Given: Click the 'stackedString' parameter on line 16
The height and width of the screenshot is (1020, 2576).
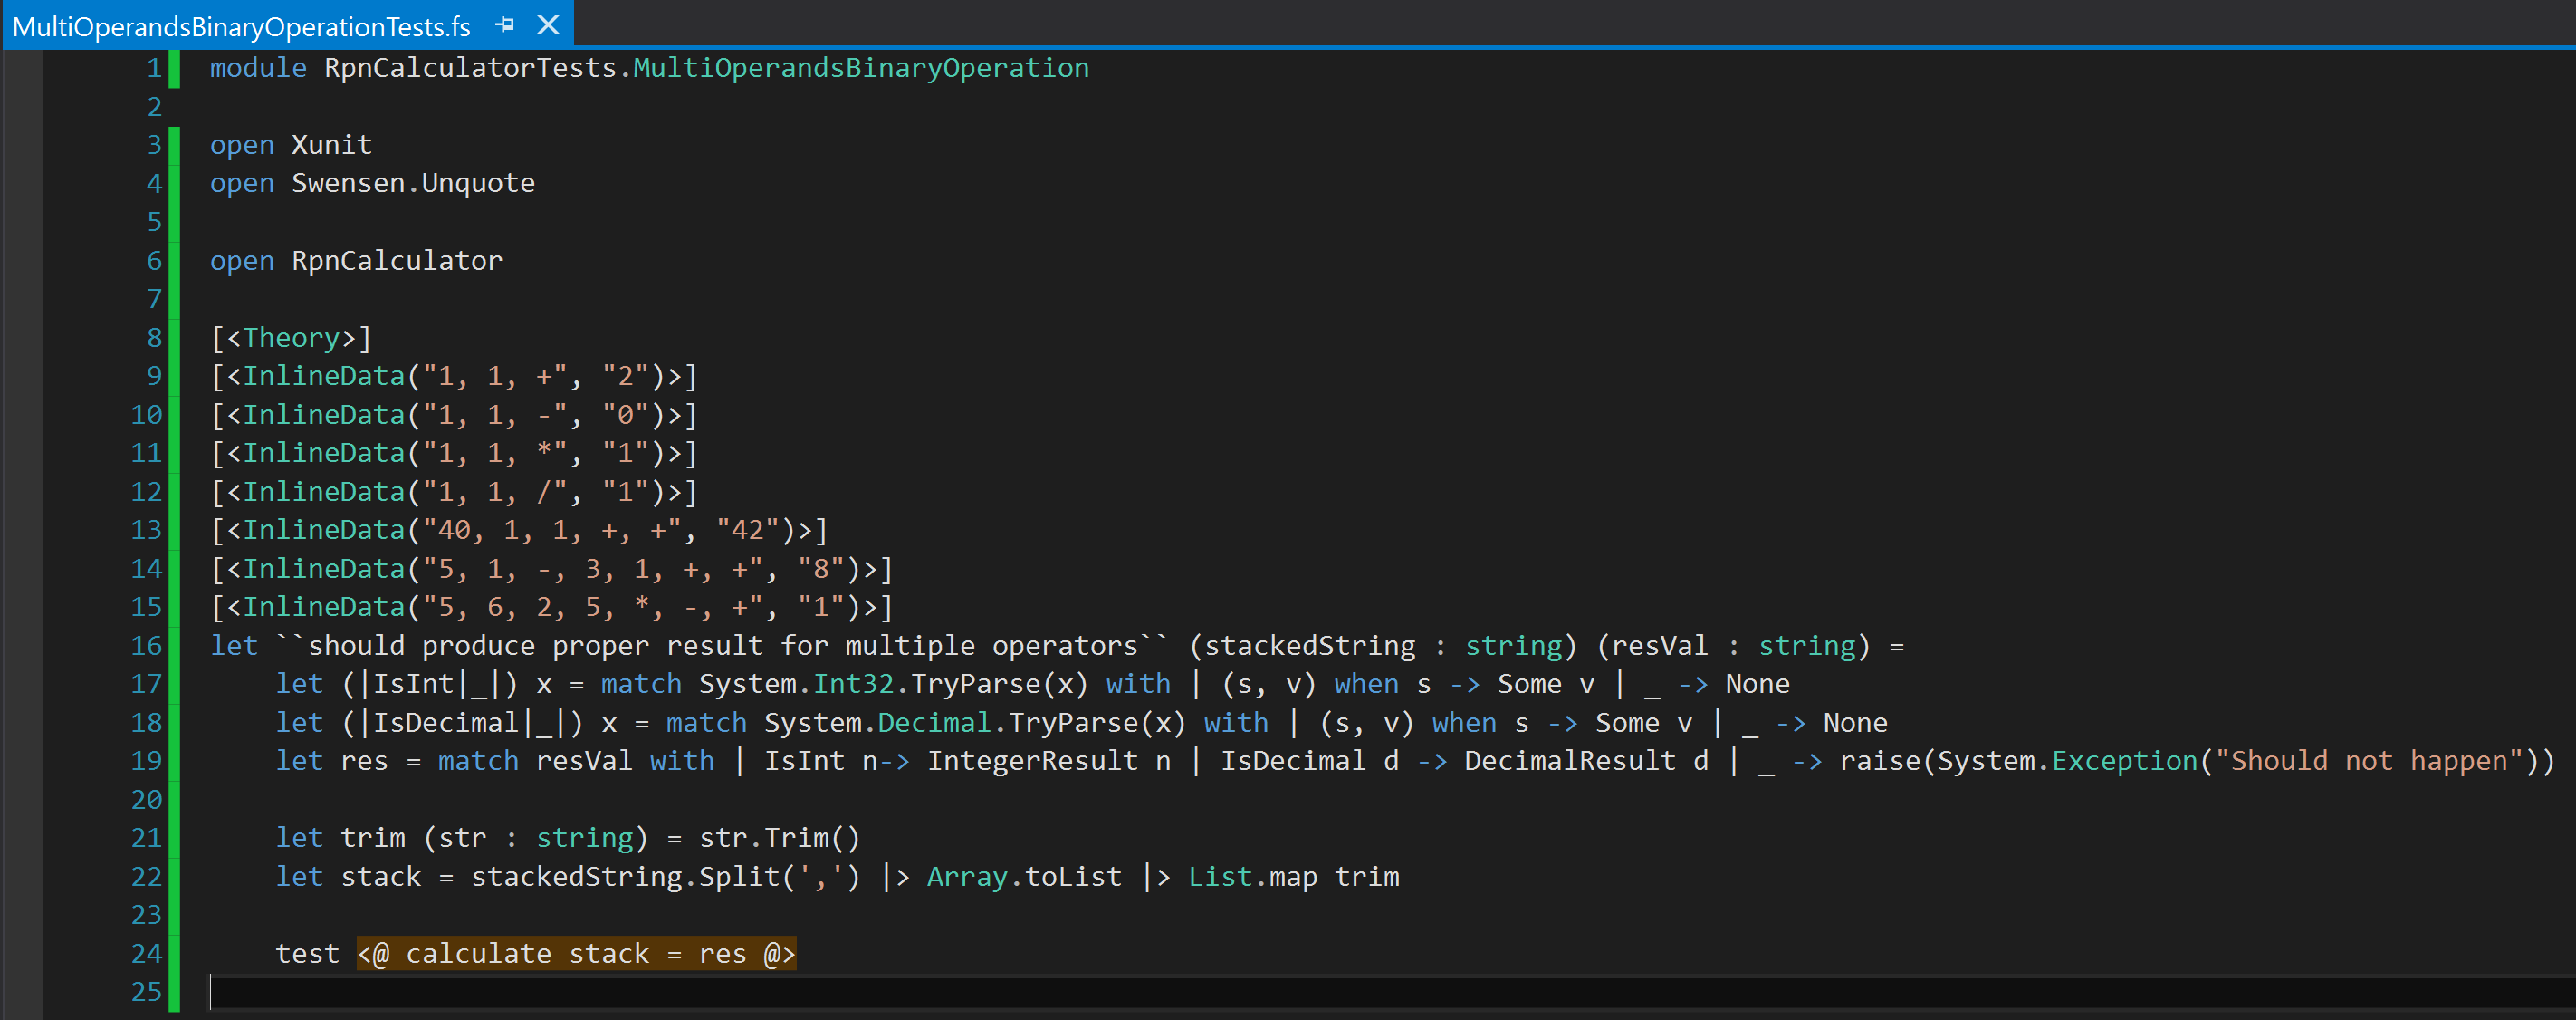Looking at the screenshot, I should [x=1310, y=646].
